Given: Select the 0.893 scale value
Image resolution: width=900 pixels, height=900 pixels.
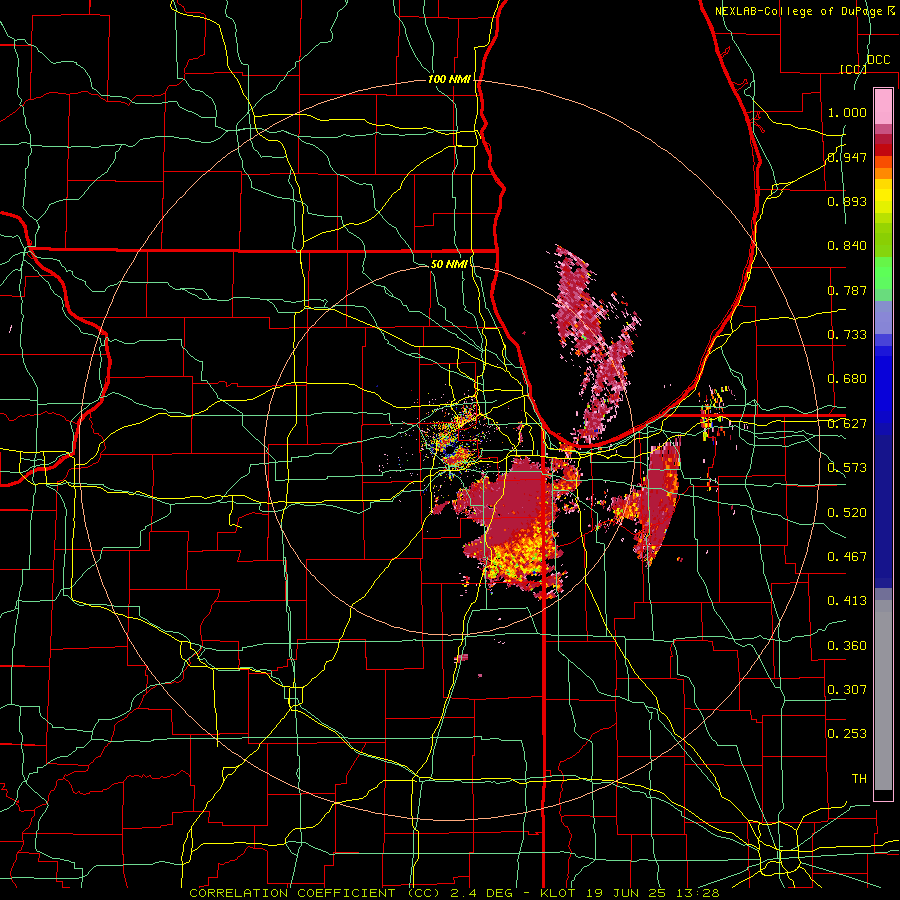Looking at the screenshot, I should 847,201.
